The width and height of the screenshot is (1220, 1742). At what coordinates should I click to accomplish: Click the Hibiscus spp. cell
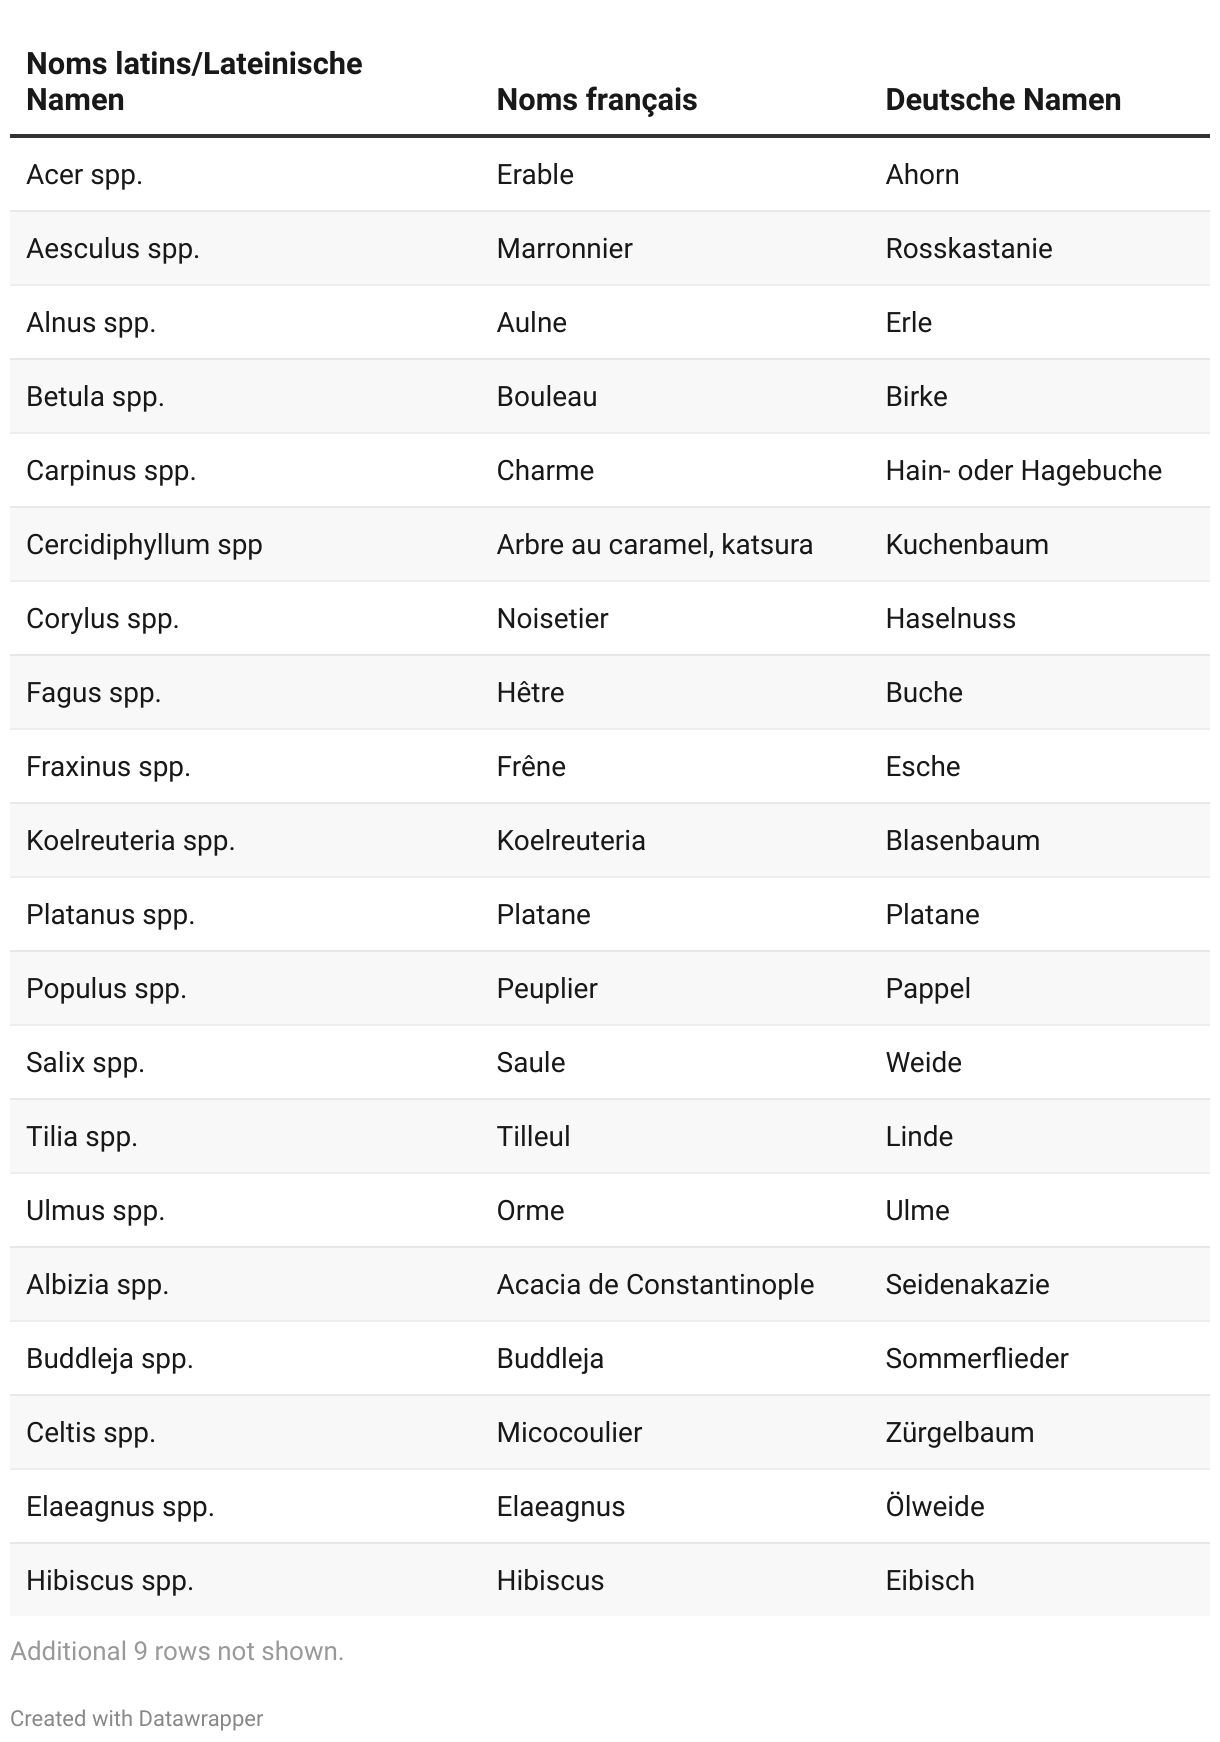pyautogui.click(x=110, y=1580)
